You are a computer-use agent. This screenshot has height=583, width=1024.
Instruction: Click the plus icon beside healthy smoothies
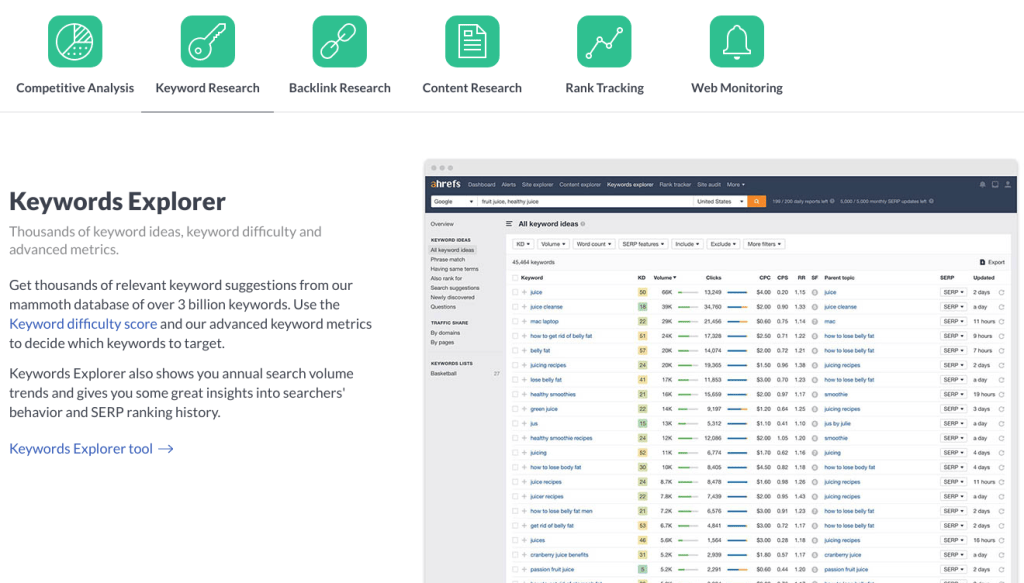pyautogui.click(x=524, y=394)
